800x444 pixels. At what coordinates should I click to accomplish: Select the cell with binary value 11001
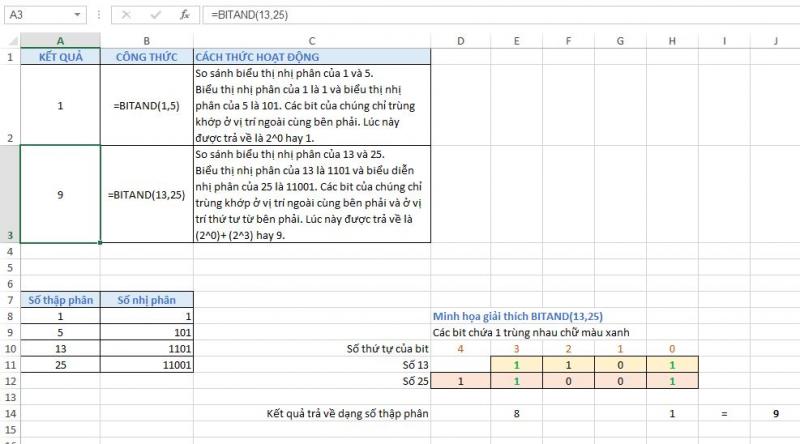pyautogui.click(x=147, y=364)
